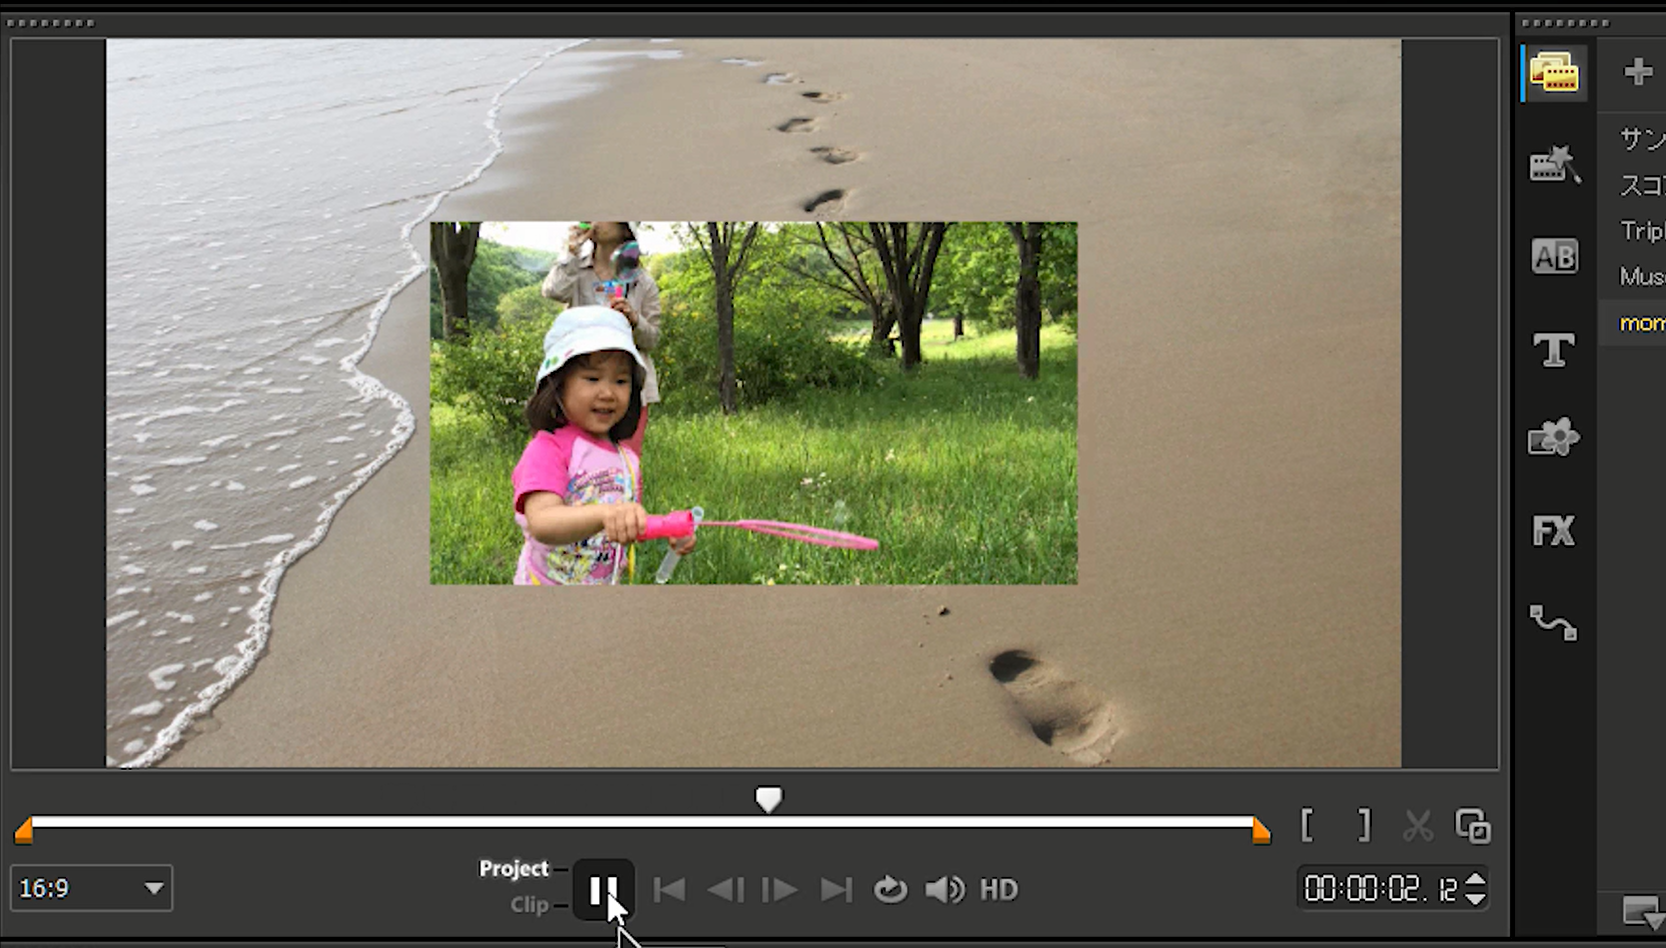1666x948 pixels.
Task: Open the Instant Project panel
Action: [1553, 165]
